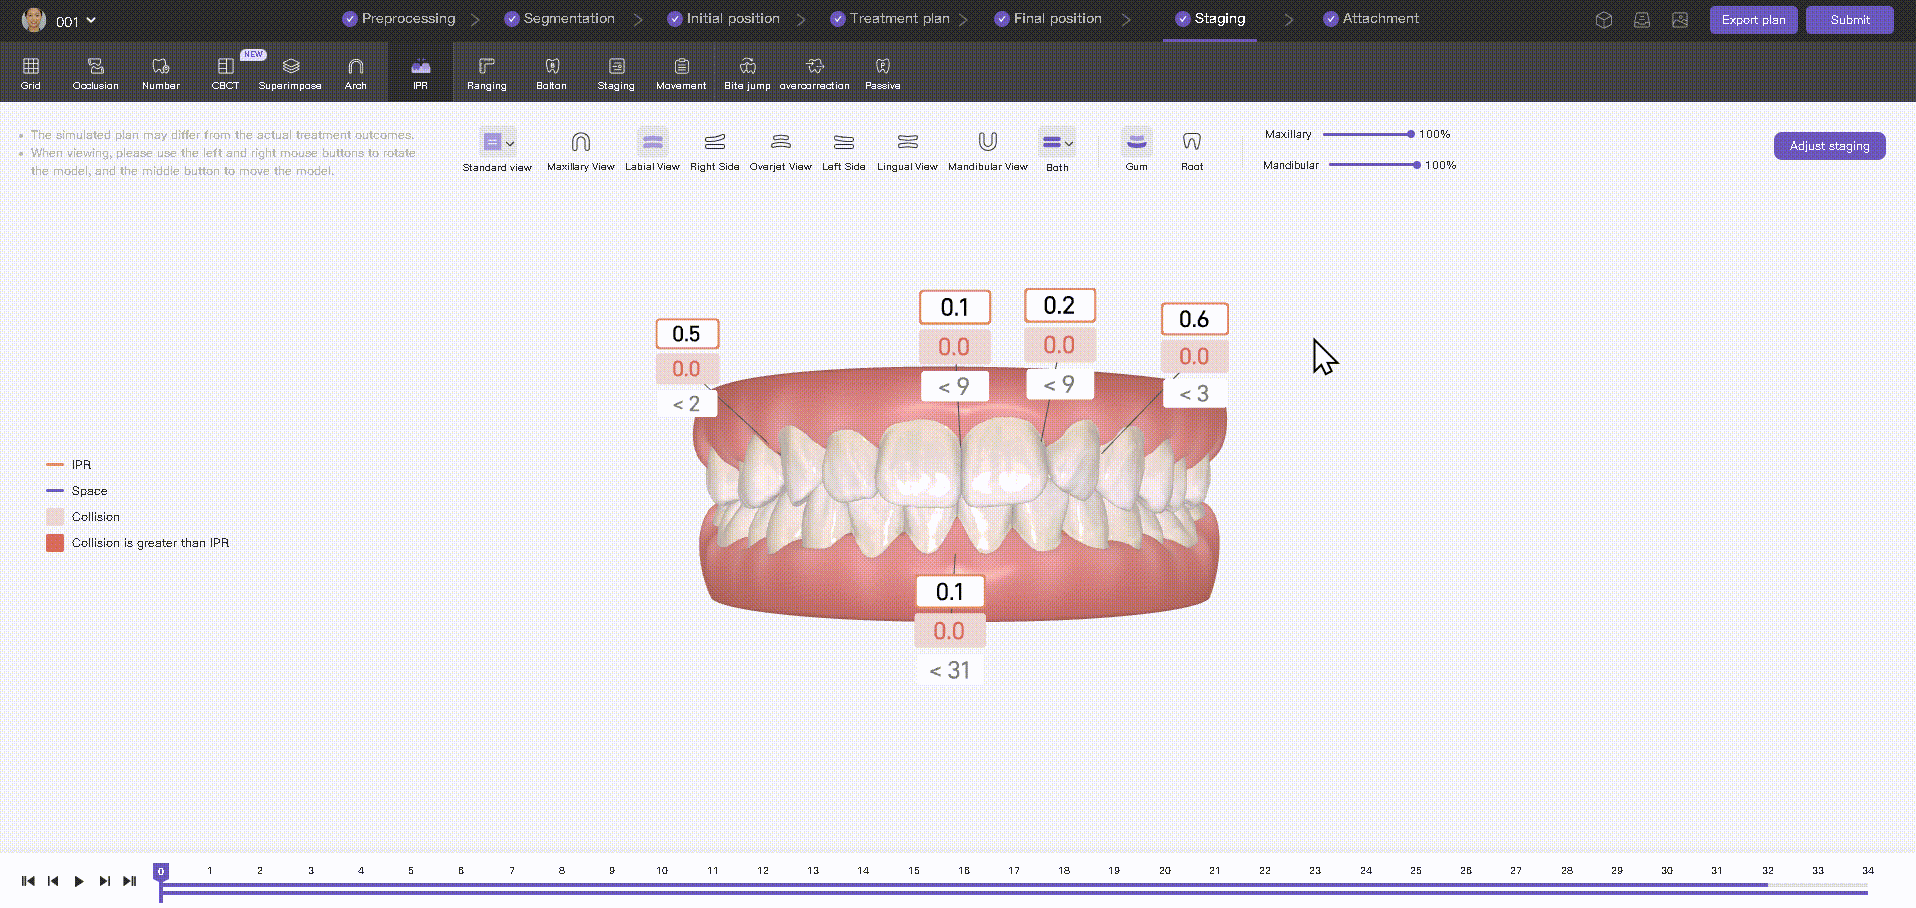Open the Occlusion tool
1916x908 pixels.
(x=95, y=73)
